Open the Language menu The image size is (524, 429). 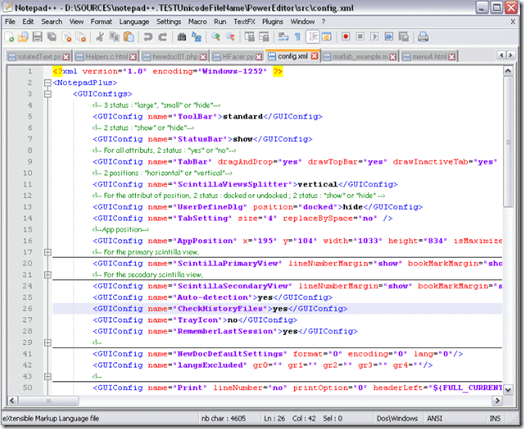134,22
